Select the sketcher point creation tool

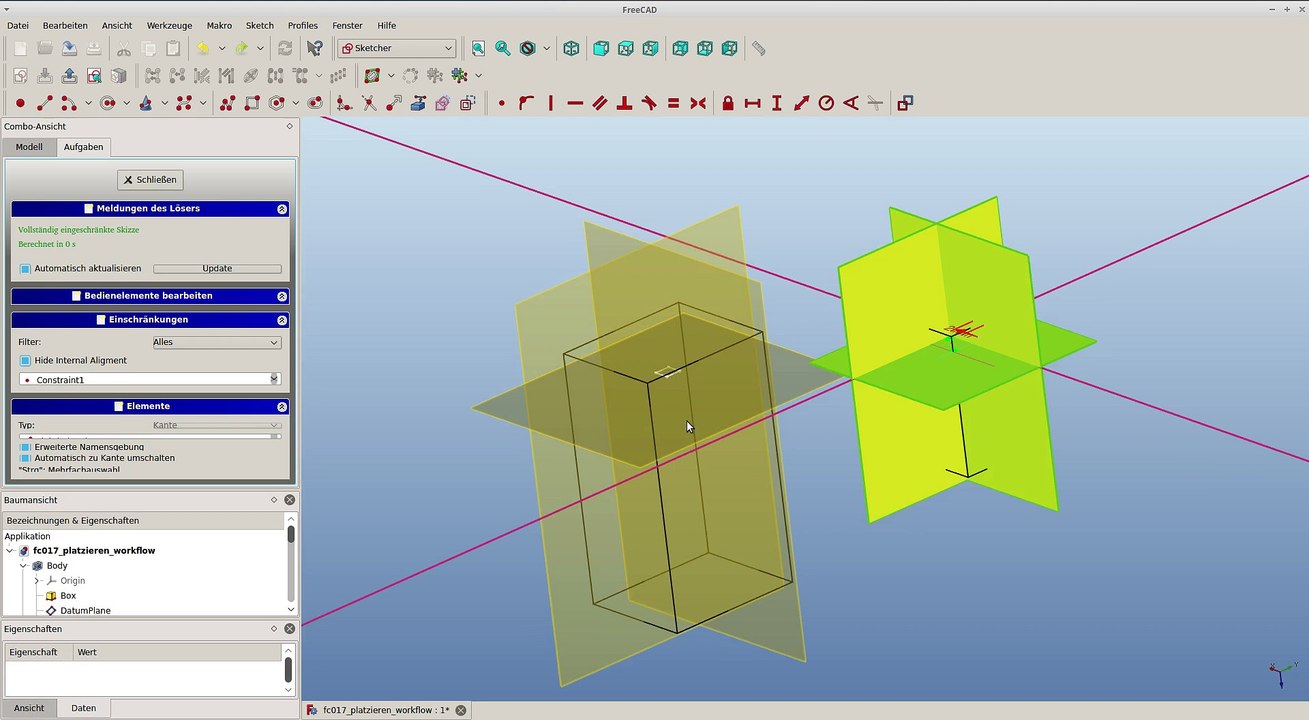click(x=20, y=103)
